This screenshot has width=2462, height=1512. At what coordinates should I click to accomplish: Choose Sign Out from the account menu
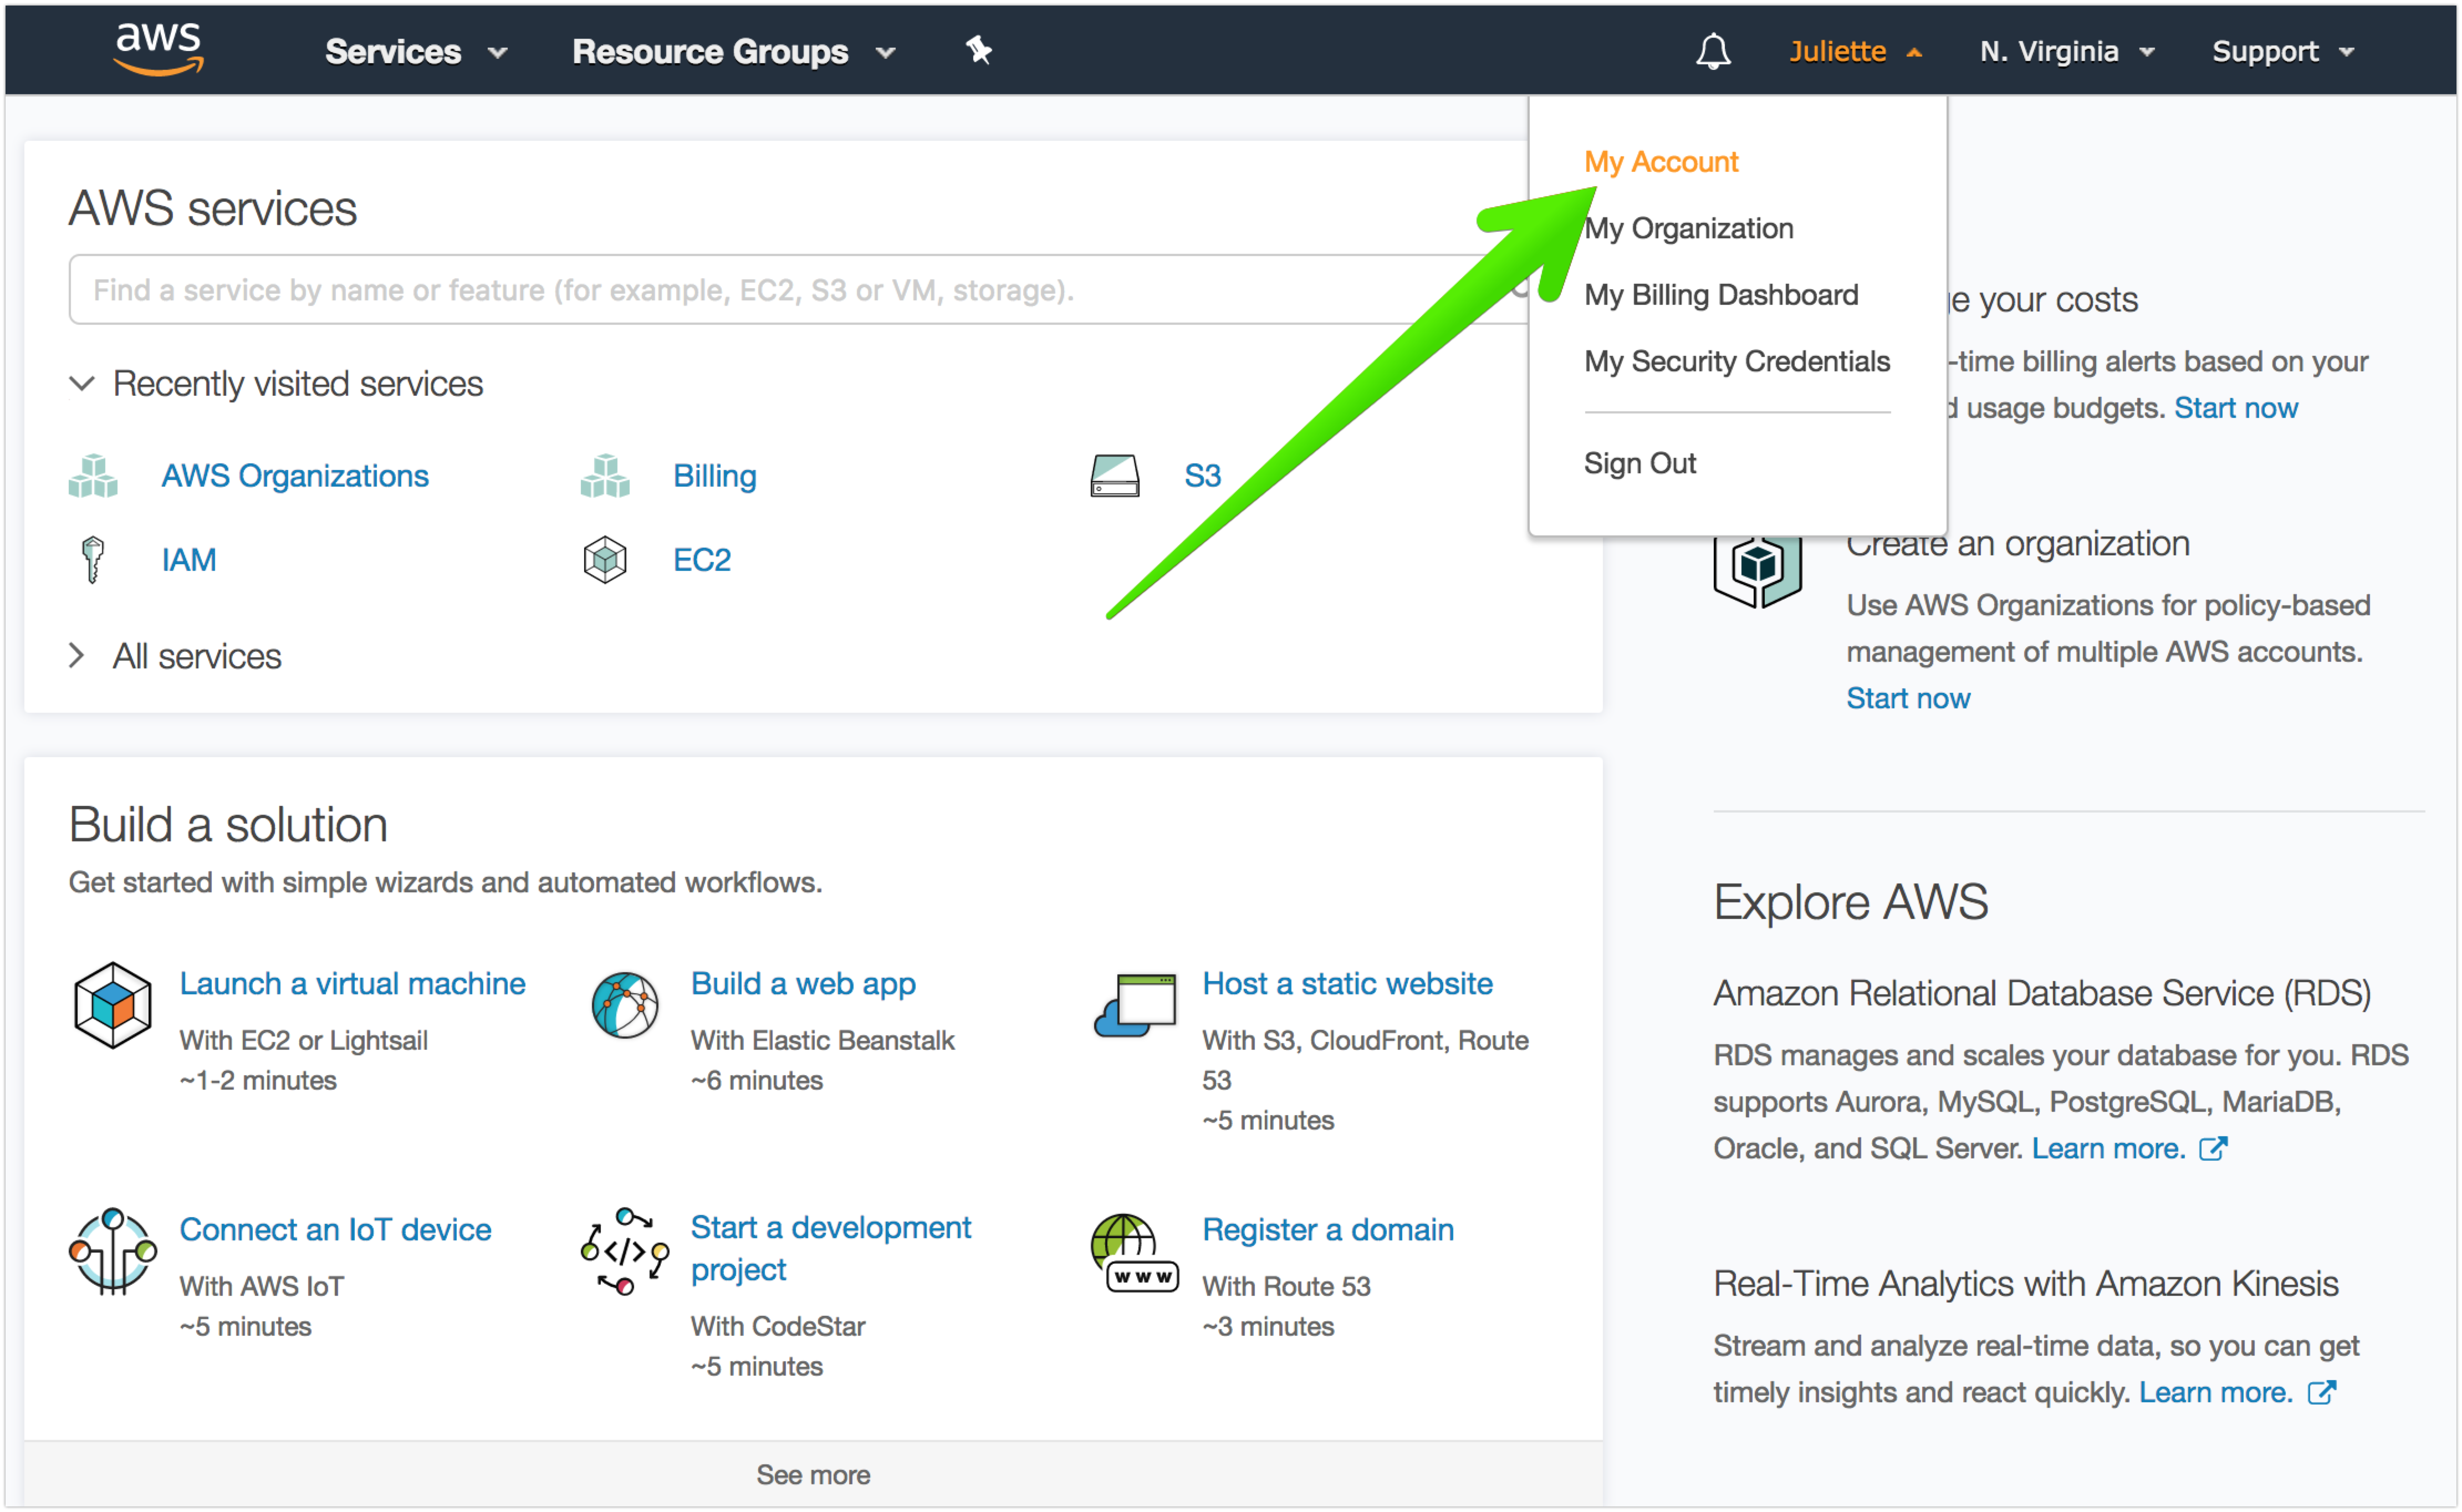[1640, 463]
